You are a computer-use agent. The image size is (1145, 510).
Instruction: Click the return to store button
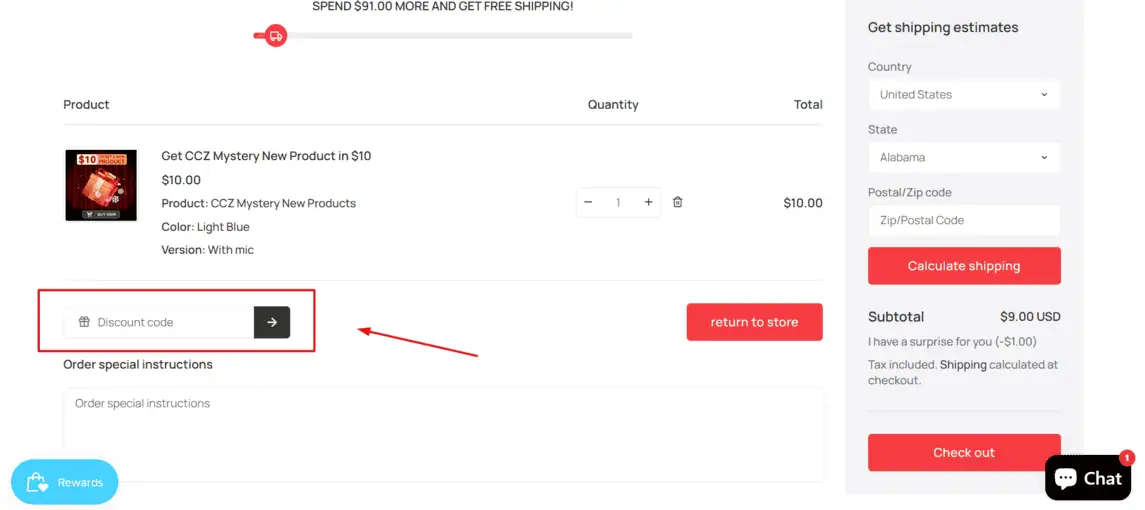(x=754, y=322)
